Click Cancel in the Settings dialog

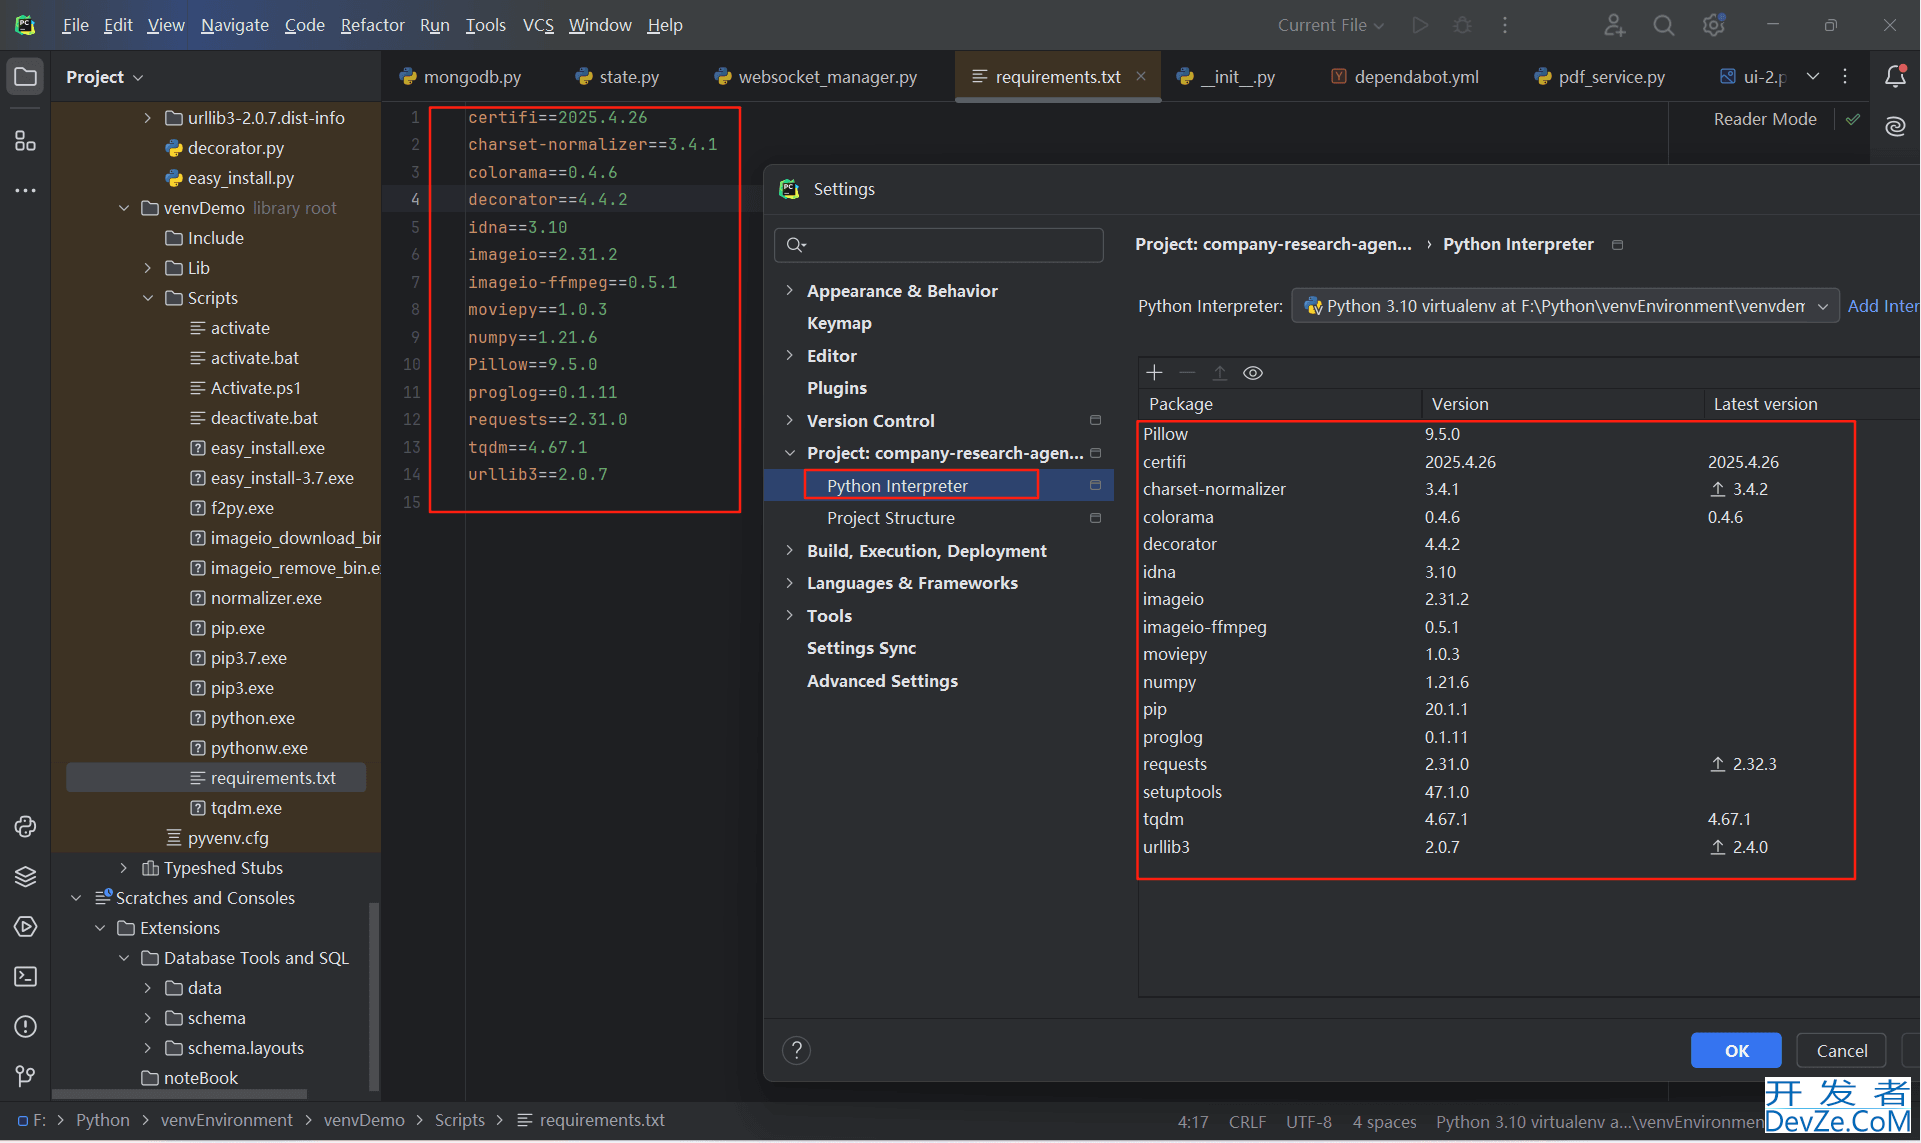[1841, 1050]
